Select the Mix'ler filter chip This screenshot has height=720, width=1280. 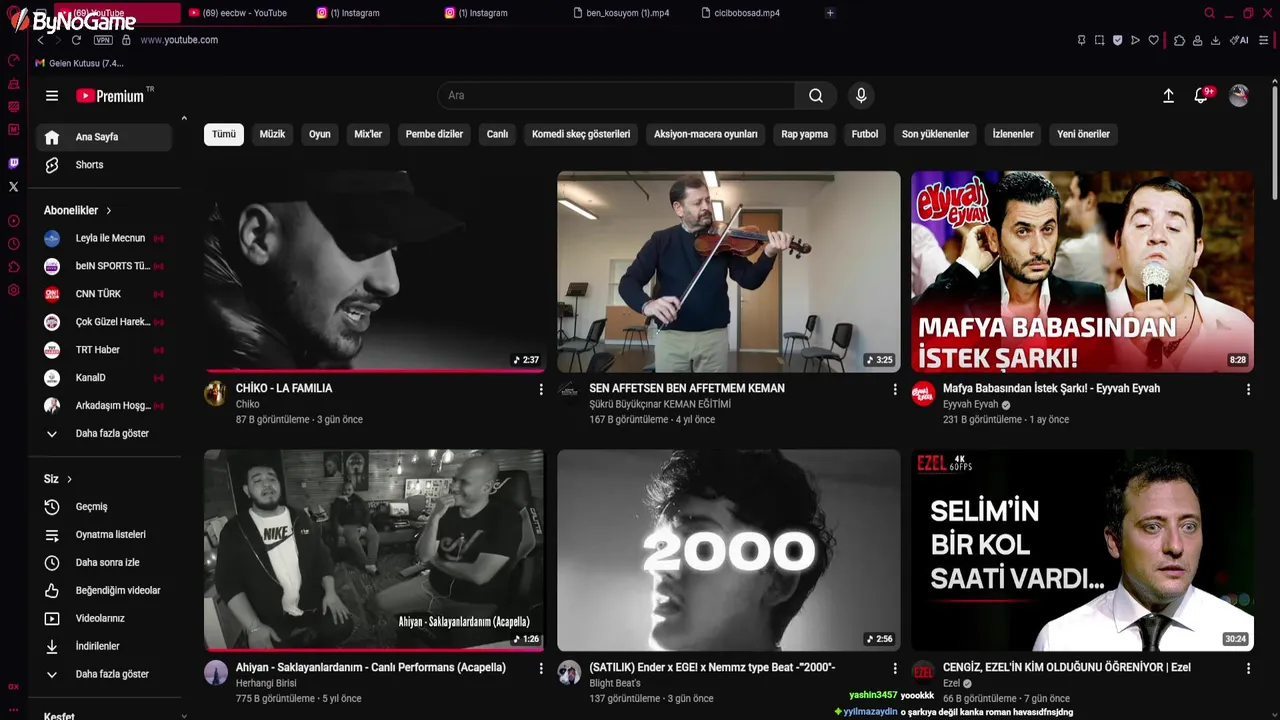pyautogui.click(x=368, y=134)
